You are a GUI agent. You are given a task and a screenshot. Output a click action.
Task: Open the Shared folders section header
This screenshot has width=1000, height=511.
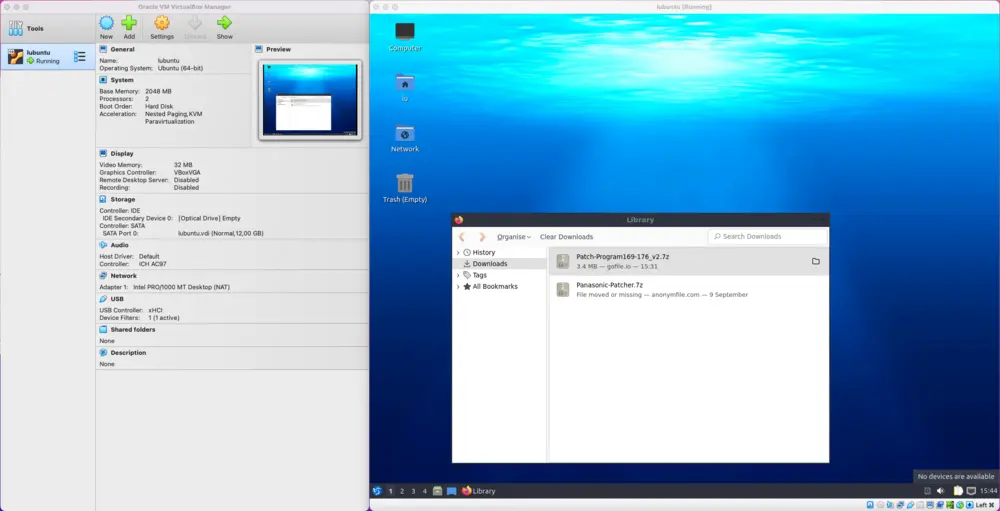click(133, 329)
